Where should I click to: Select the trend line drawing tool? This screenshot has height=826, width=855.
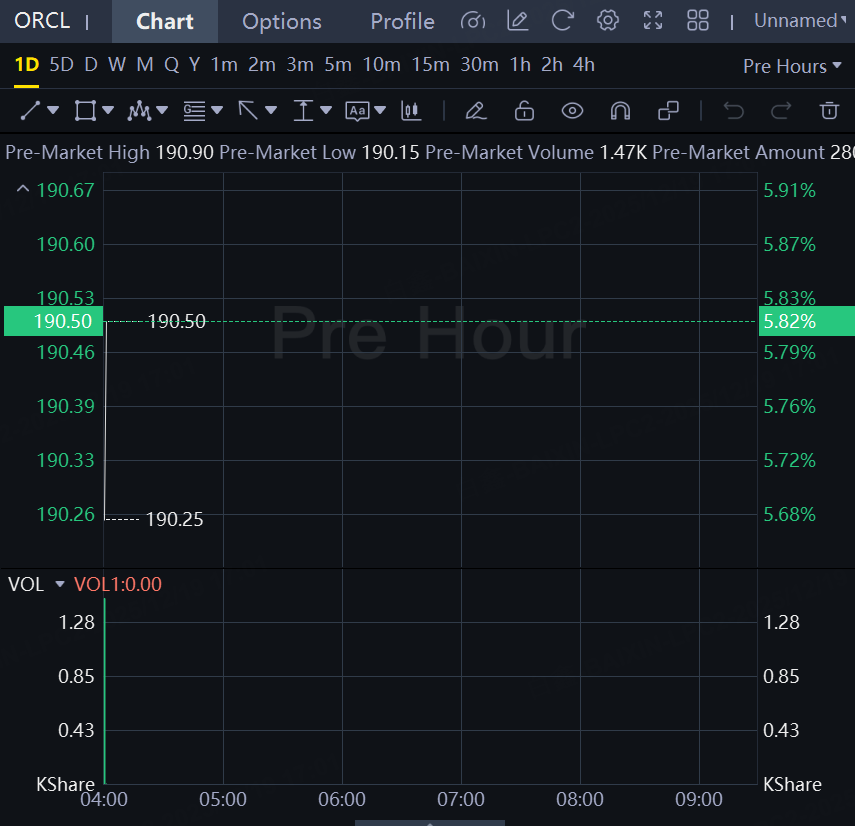click(31, 111)
